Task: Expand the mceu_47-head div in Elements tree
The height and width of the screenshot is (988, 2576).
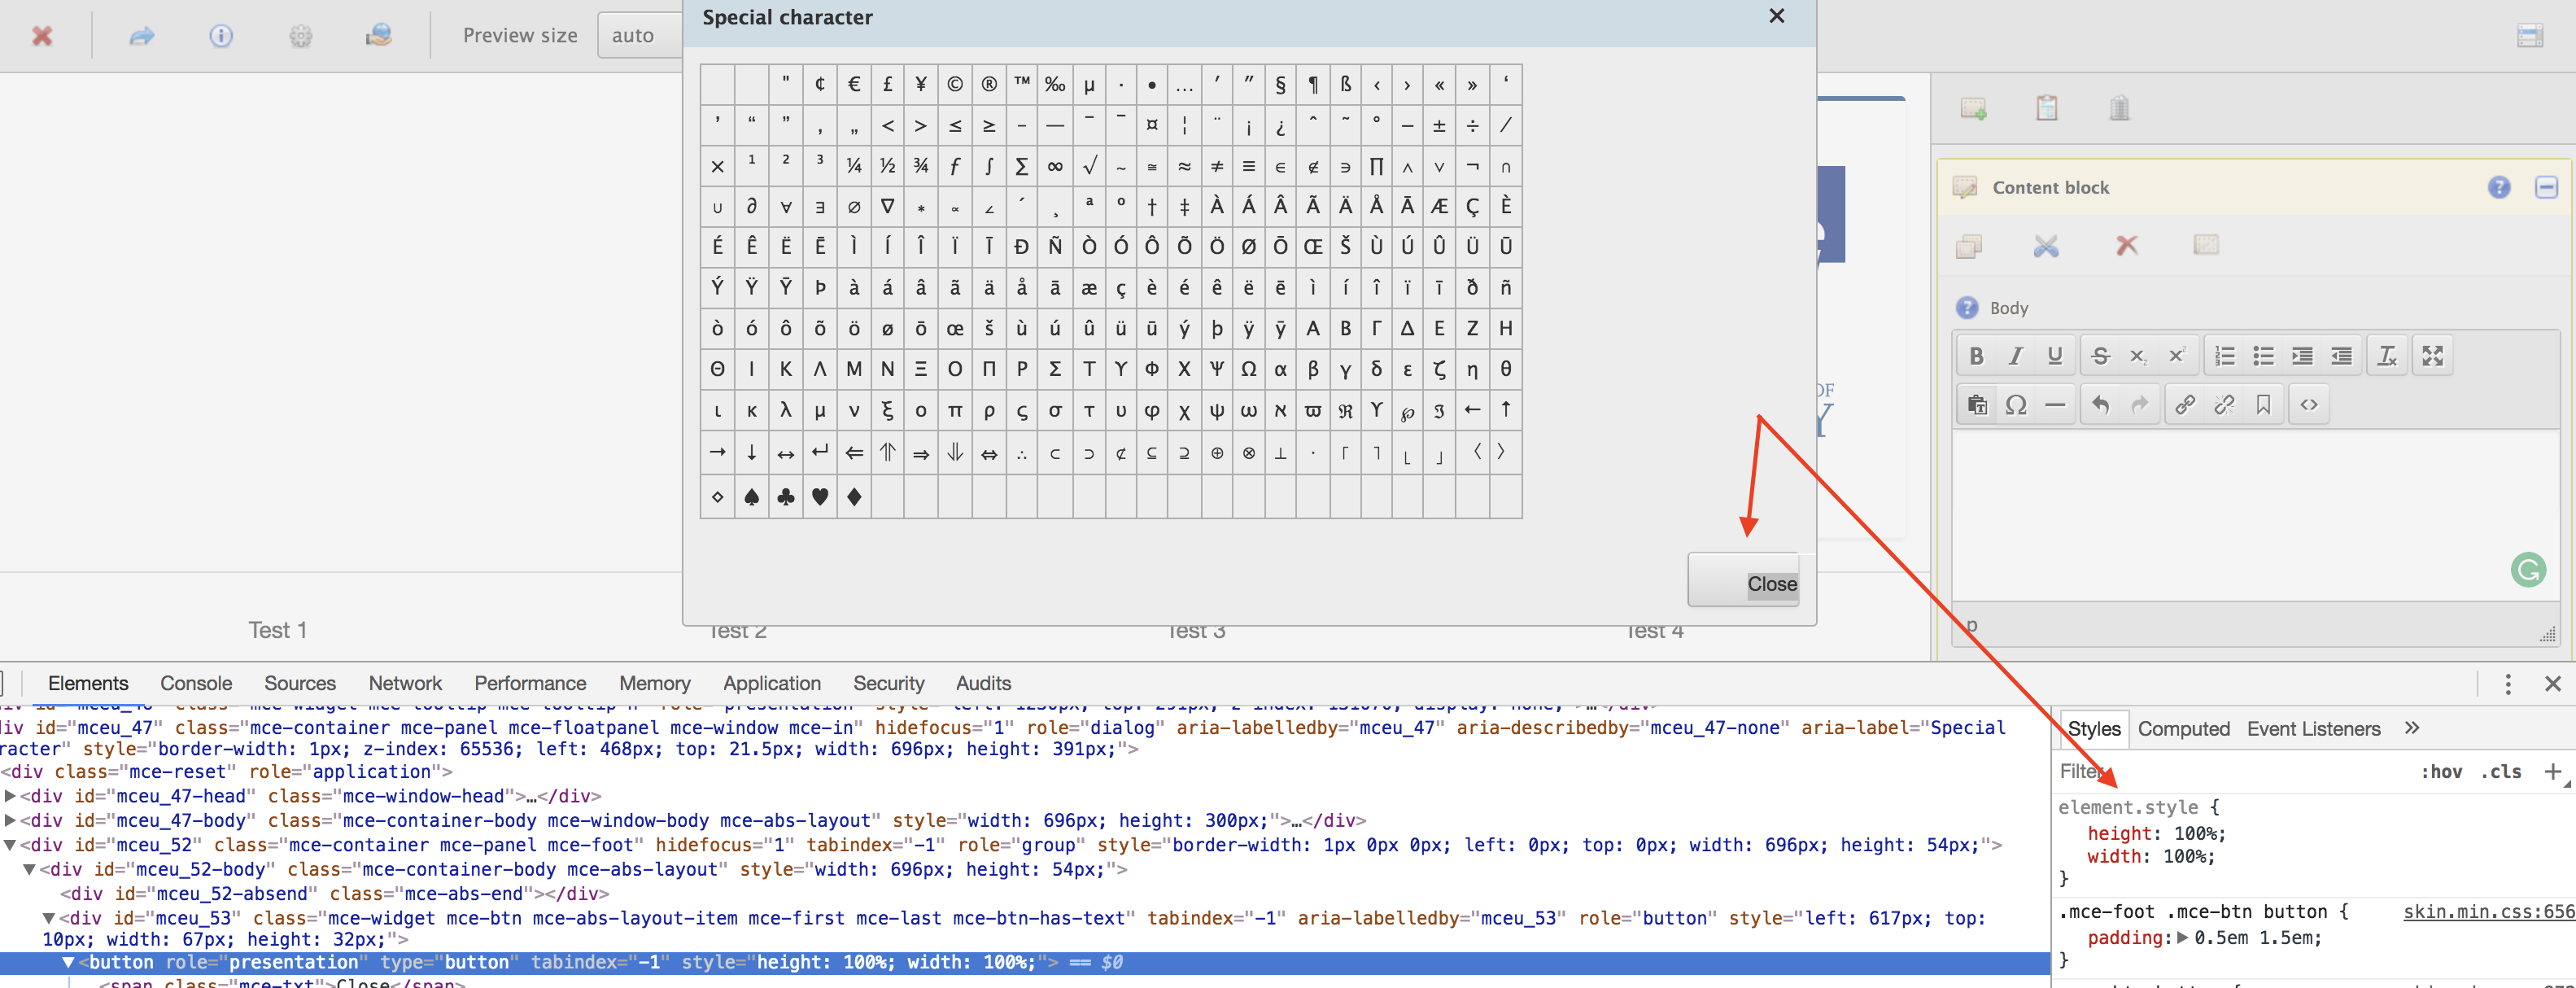Action: [10, 796]
